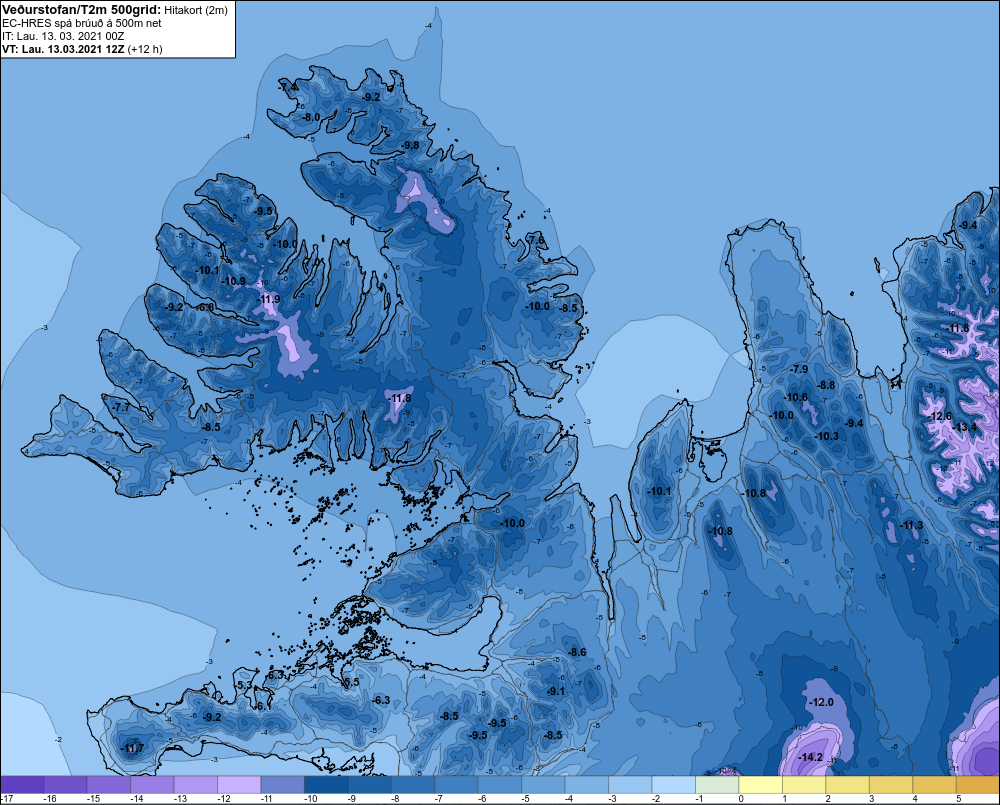Click the yellow swatch between 3 and 4
This screenshot has width=1000, height=805.
(x=890, y=785)
